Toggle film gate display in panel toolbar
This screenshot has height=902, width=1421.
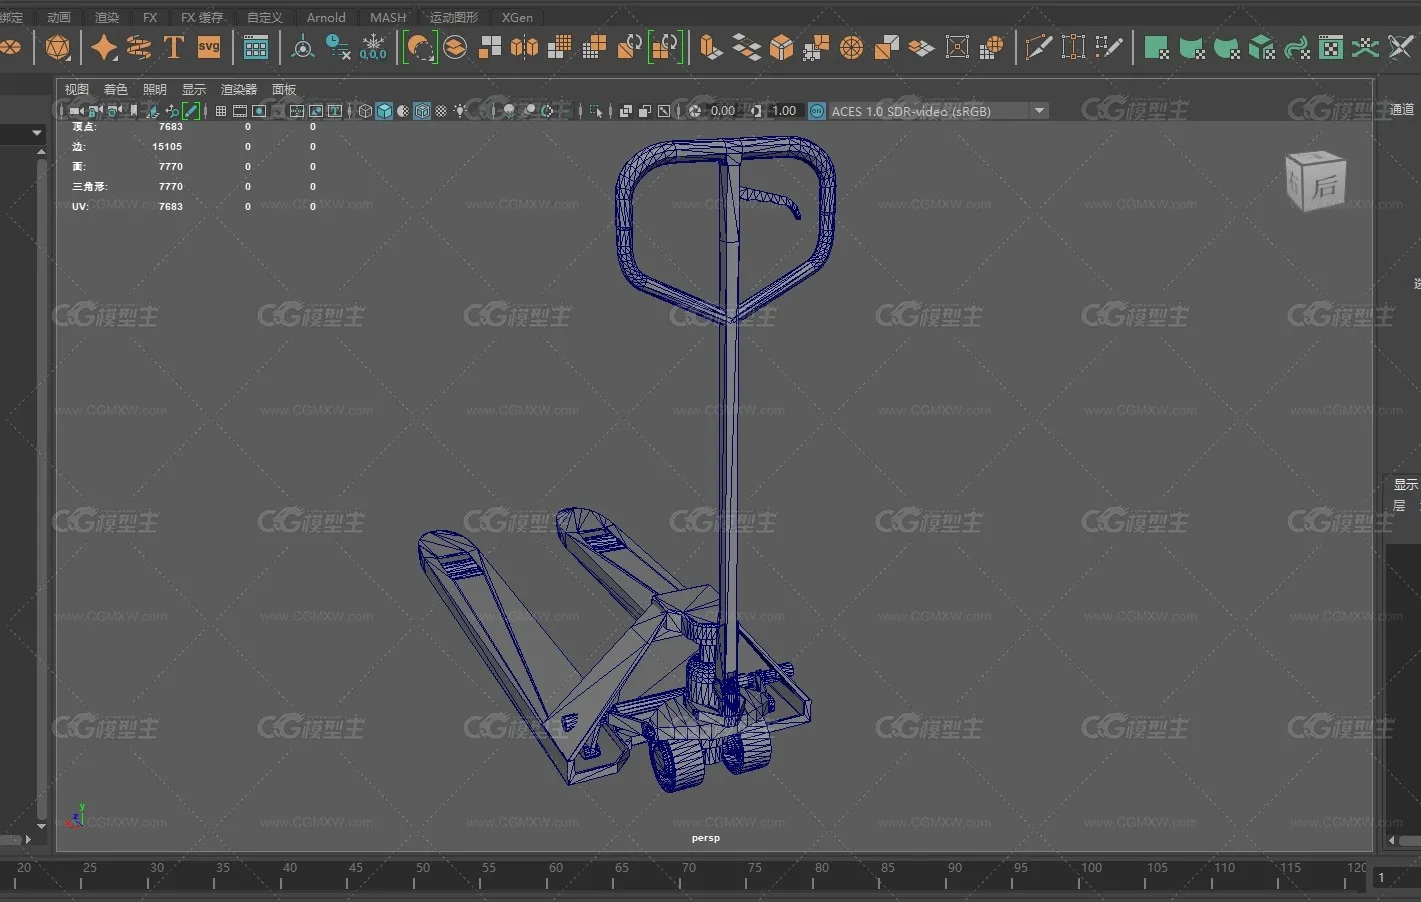240,111
